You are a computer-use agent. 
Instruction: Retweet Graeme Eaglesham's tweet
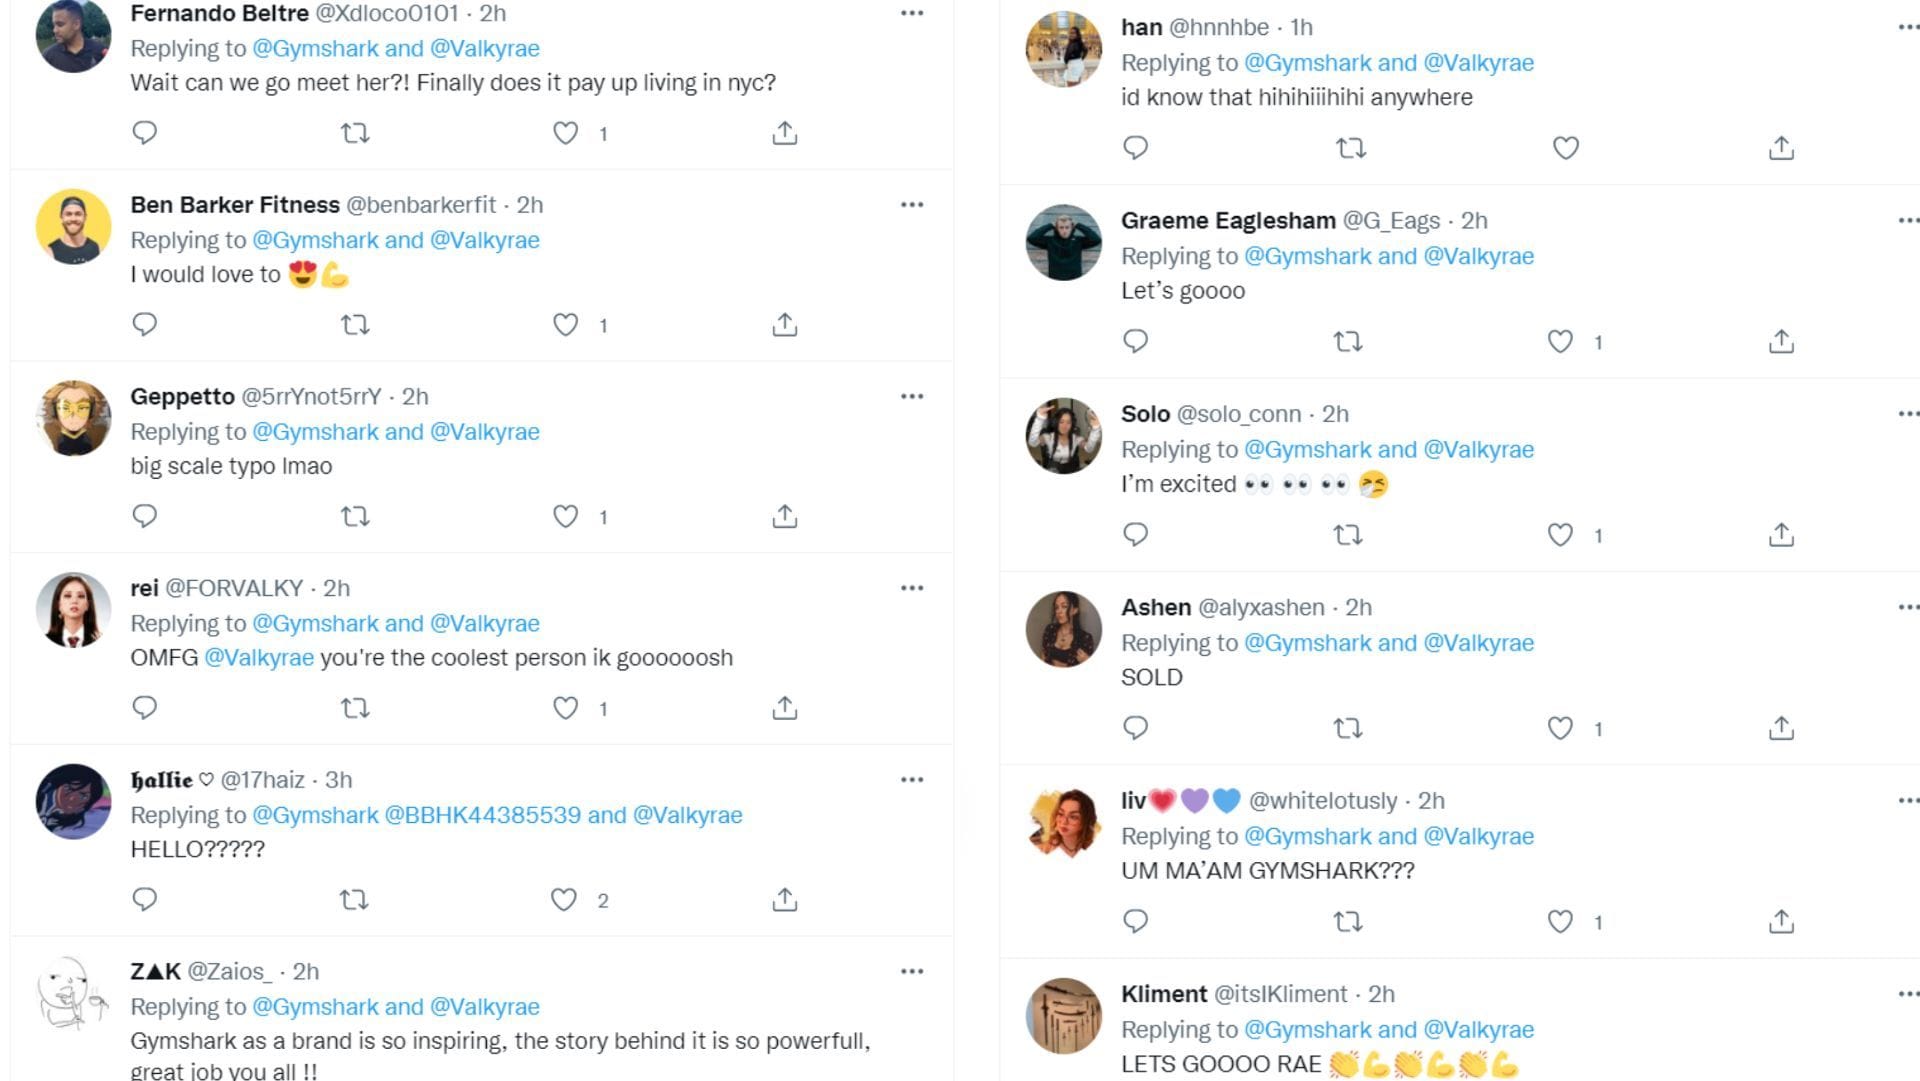1349,341
